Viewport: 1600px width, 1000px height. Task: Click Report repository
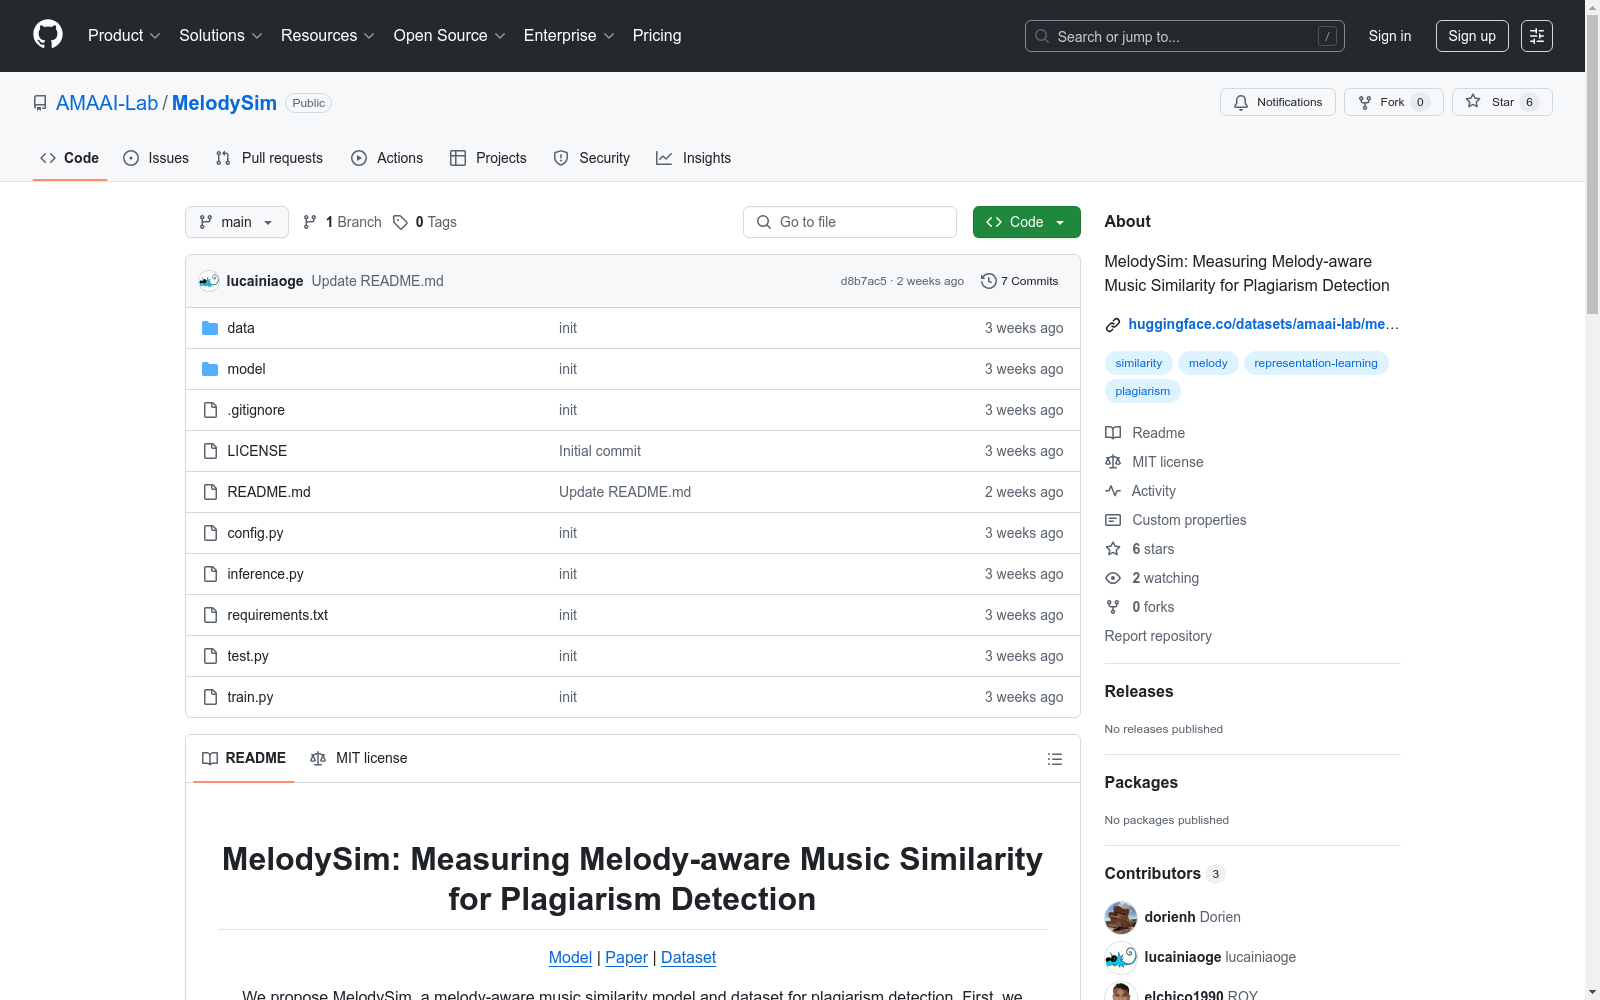click(x=1158, y=636)
